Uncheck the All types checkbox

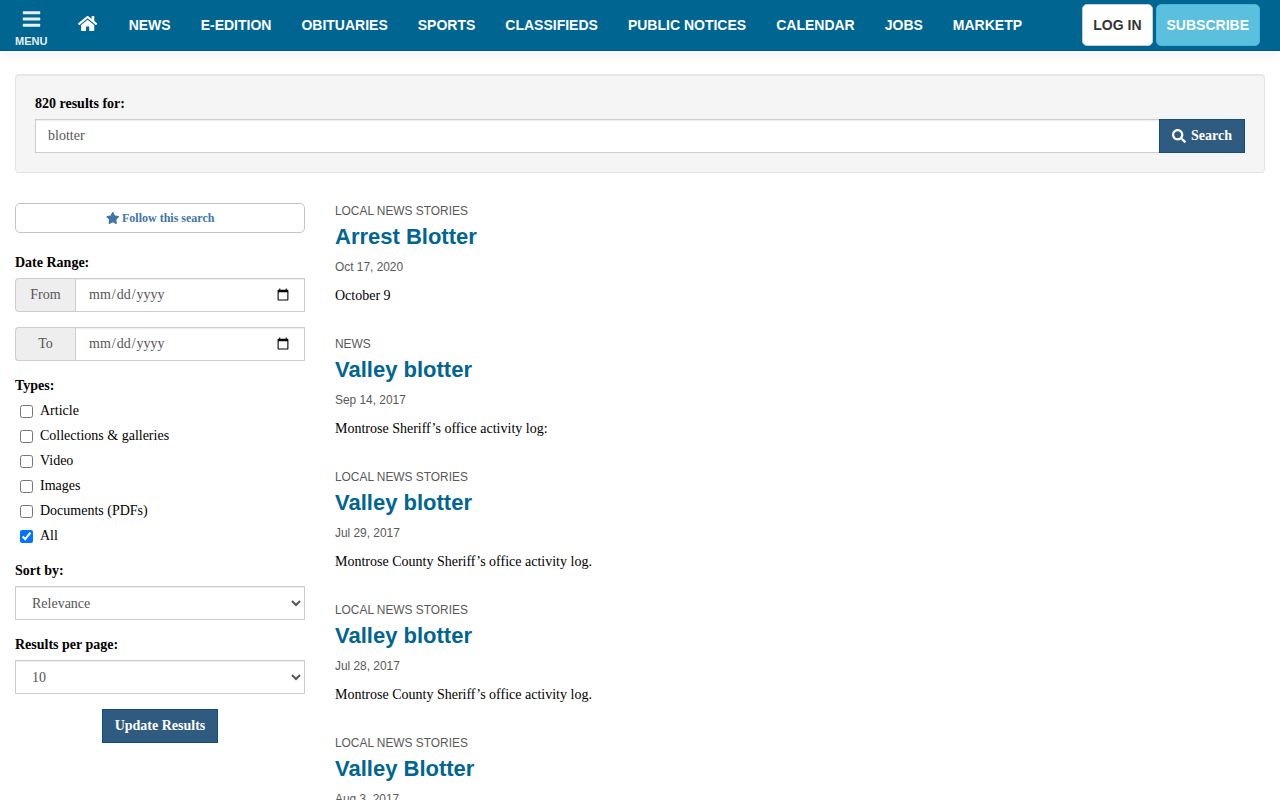click(x=27, y=536)
